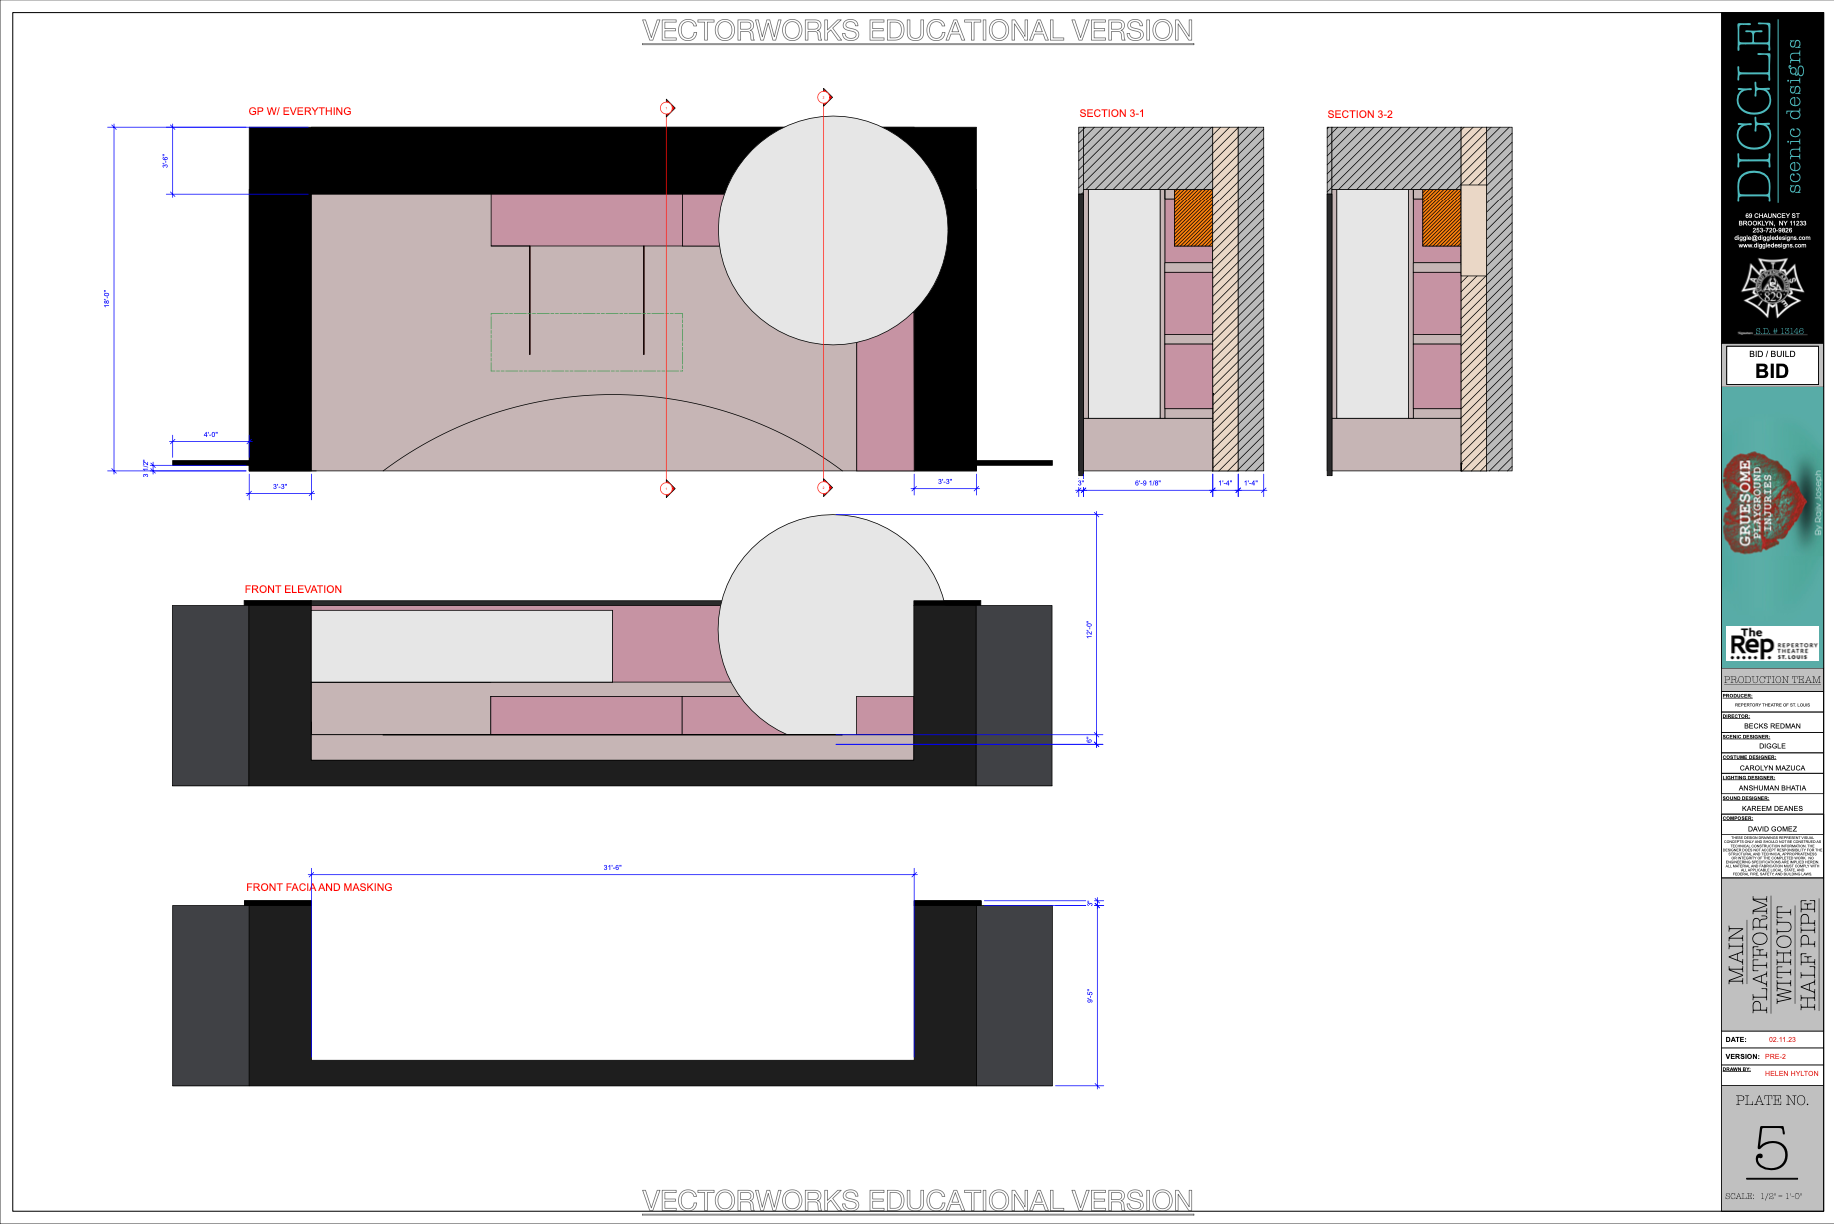Click the 'FRONT ELEVATION' label
The height and width of the screenshot is (1224, 1834).
click(293, 589)
